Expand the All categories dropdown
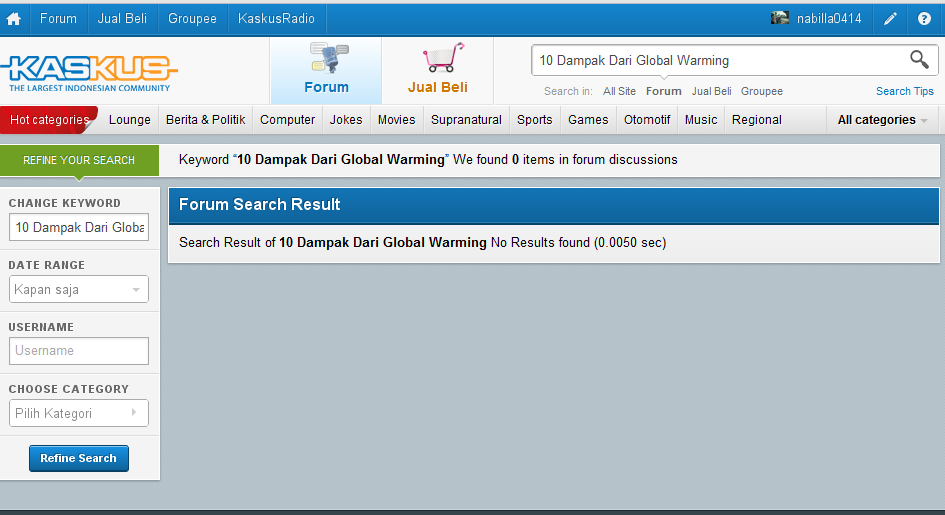This screenshot has width=945, height=515. click(x=882, y=120)
